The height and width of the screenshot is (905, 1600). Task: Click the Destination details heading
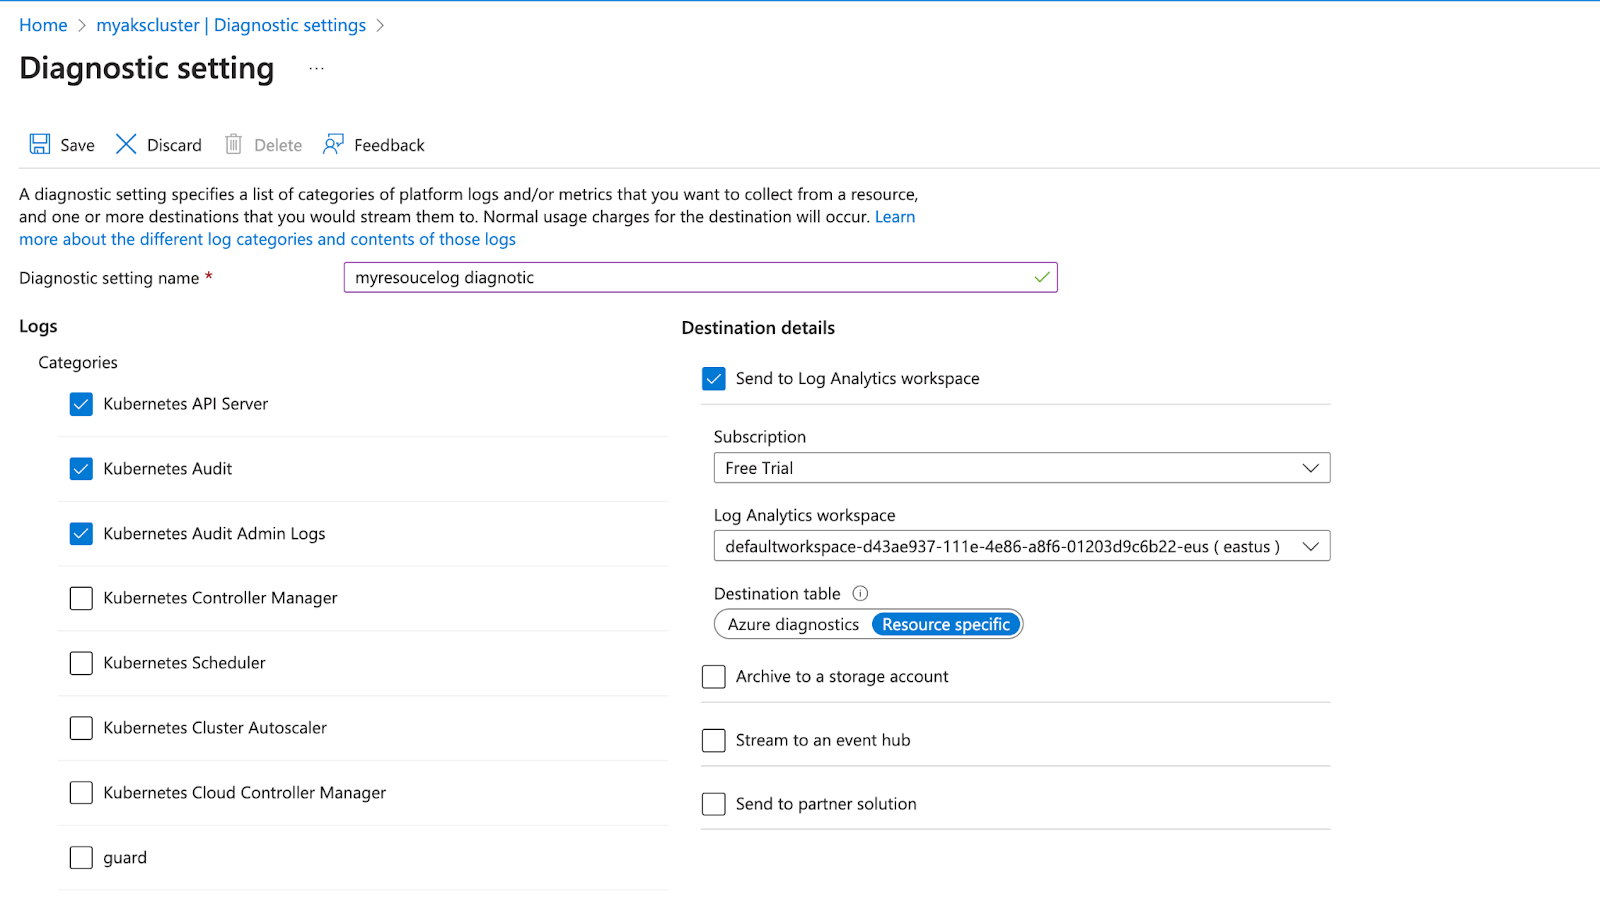click(x=758, y=328)
